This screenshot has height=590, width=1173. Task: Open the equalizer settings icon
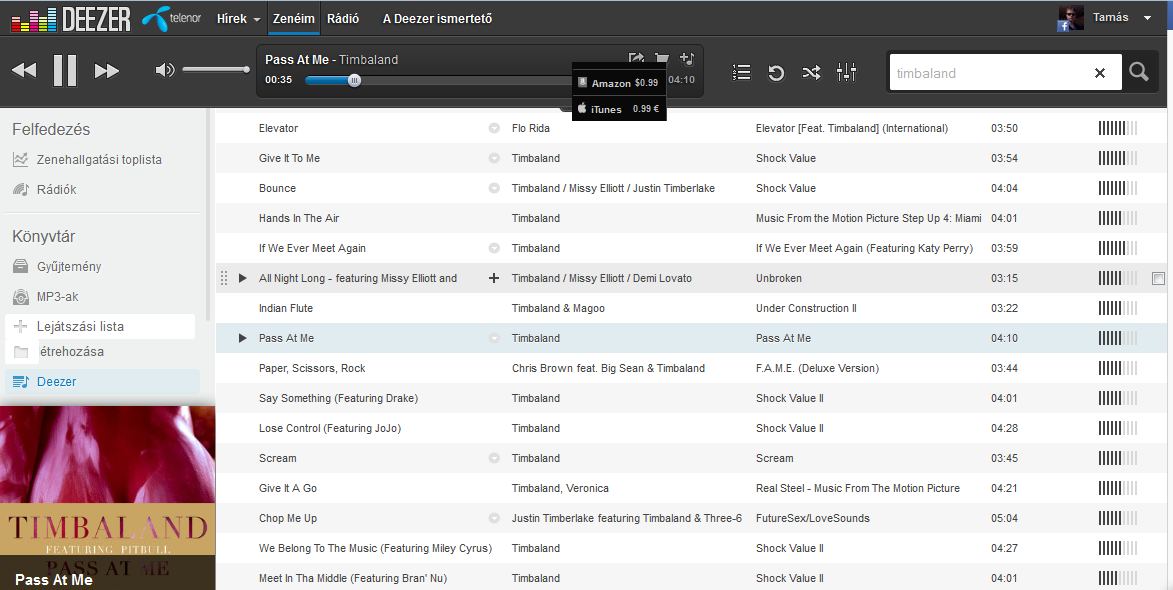click(x=846, y=72)
